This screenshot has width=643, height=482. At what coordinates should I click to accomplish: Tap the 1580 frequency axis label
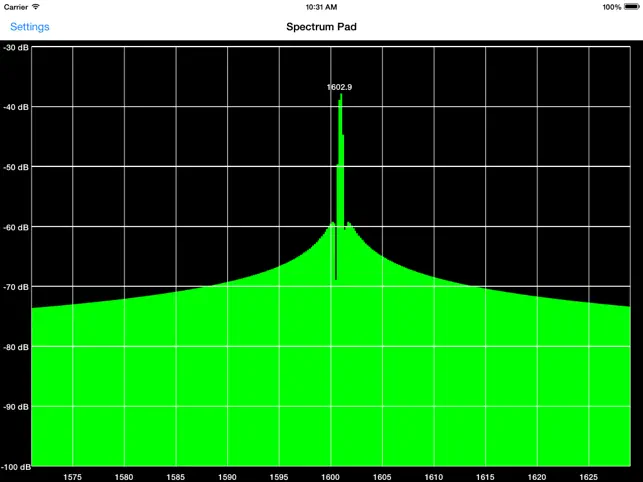(124, 477)
